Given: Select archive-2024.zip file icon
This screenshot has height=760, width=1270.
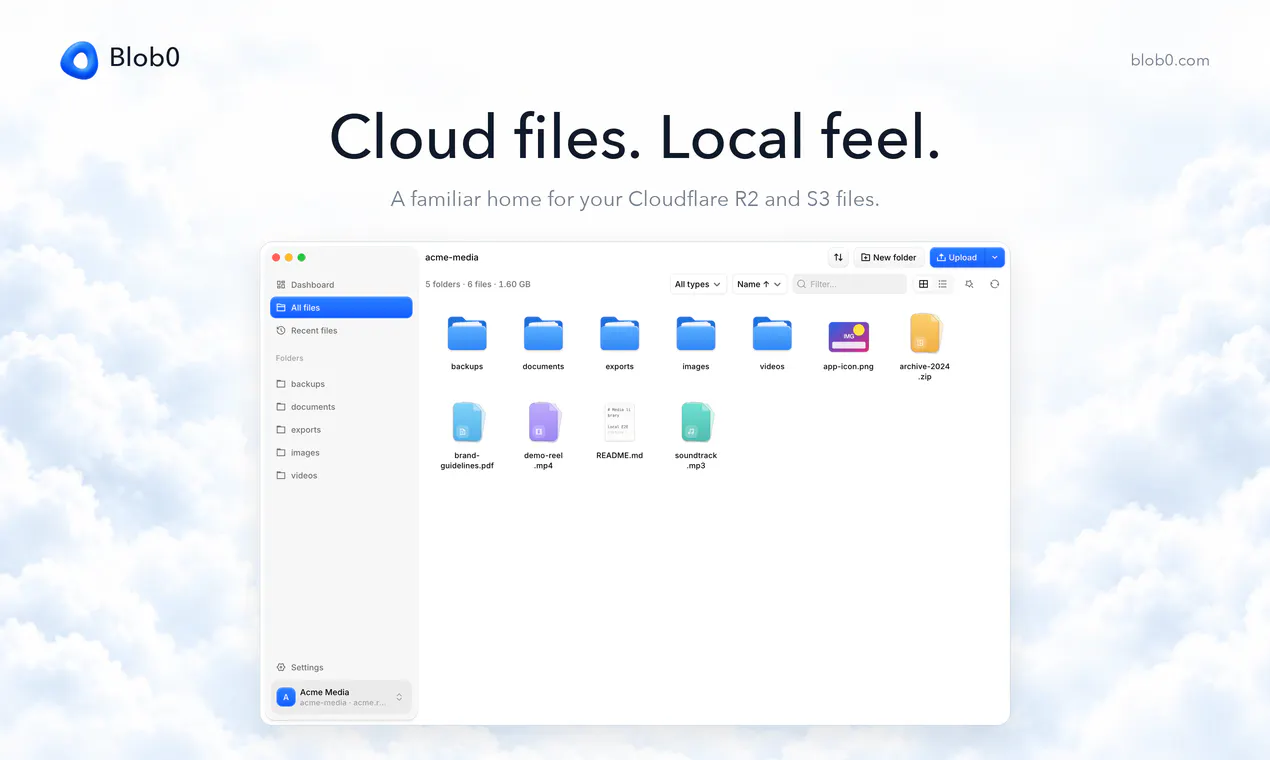Looking at the screenshot, I should point(925,333).
